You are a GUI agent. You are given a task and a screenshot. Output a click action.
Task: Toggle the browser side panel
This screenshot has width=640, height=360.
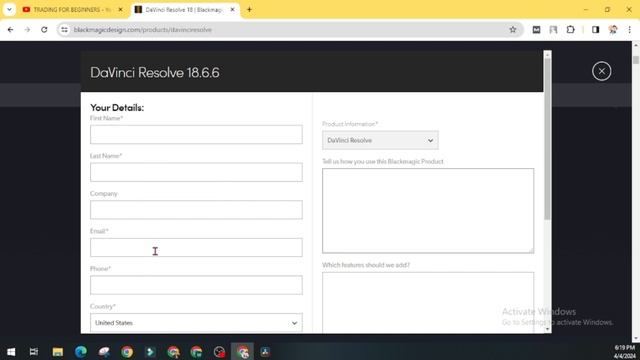[x=596, y=29]
